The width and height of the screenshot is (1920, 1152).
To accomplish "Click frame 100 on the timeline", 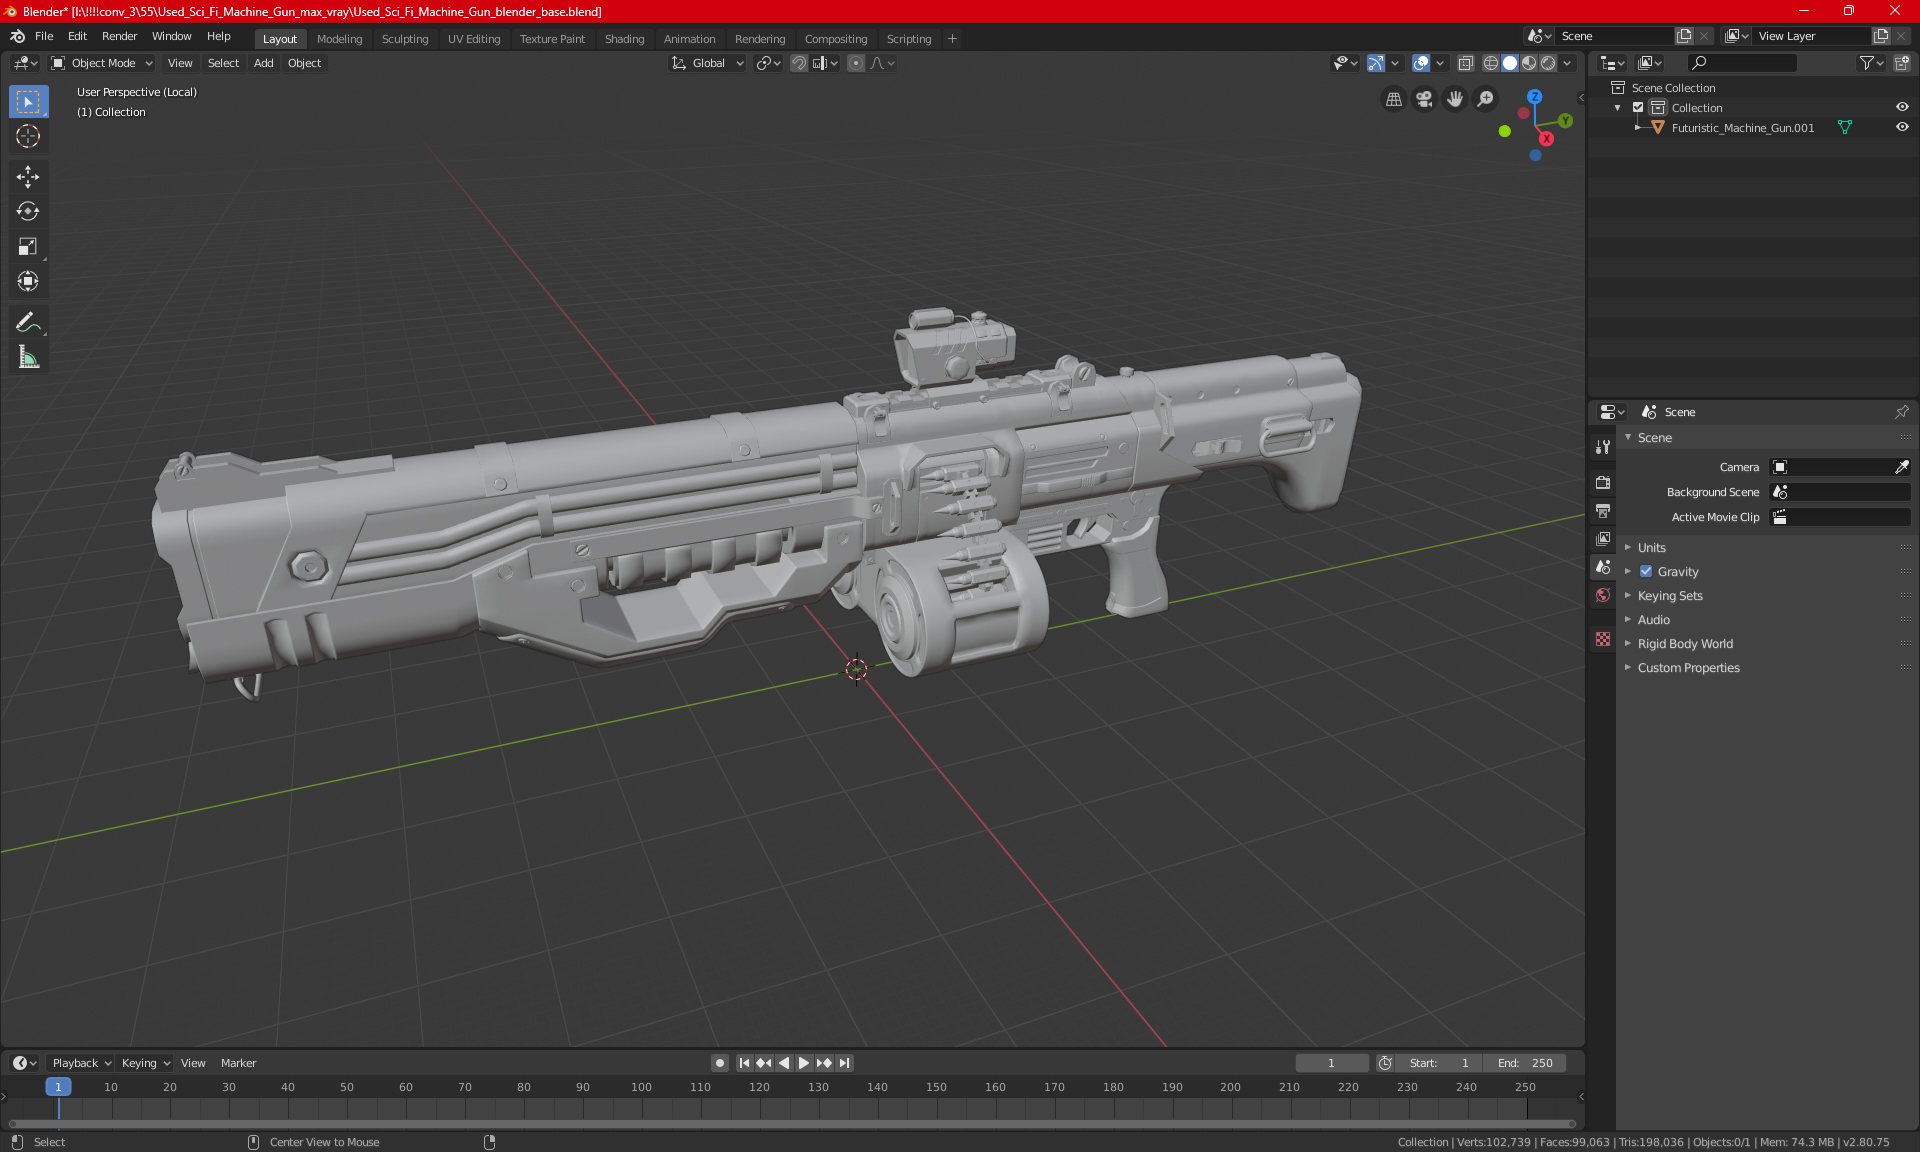I will click(641, 1088).
